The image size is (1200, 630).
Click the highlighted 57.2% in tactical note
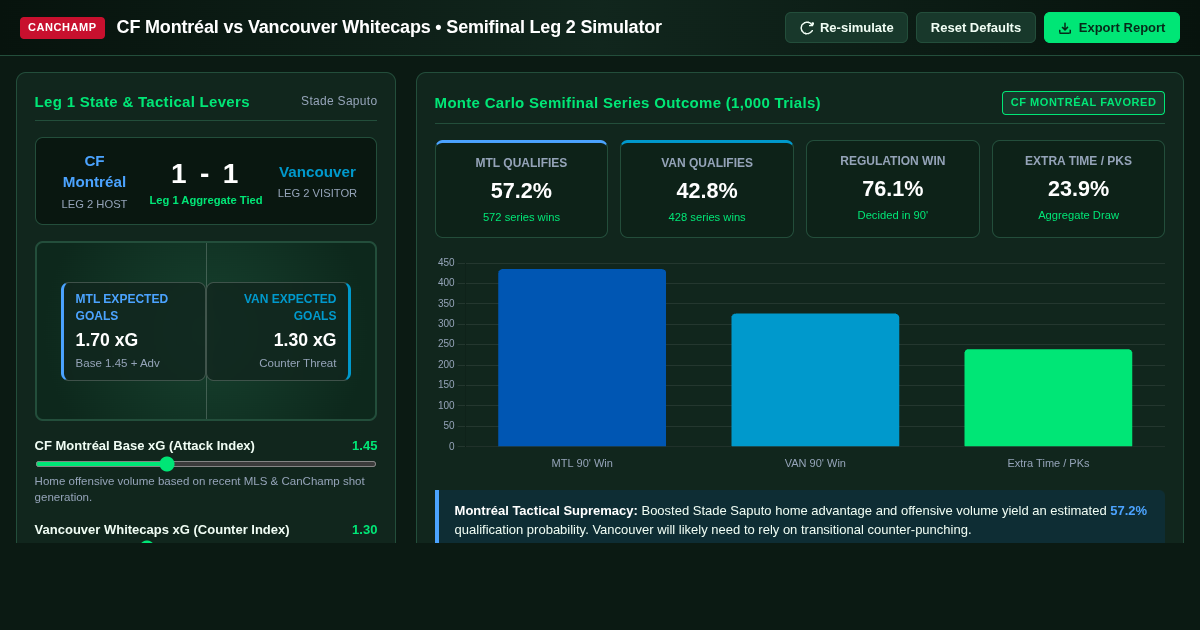[1128, 510]
